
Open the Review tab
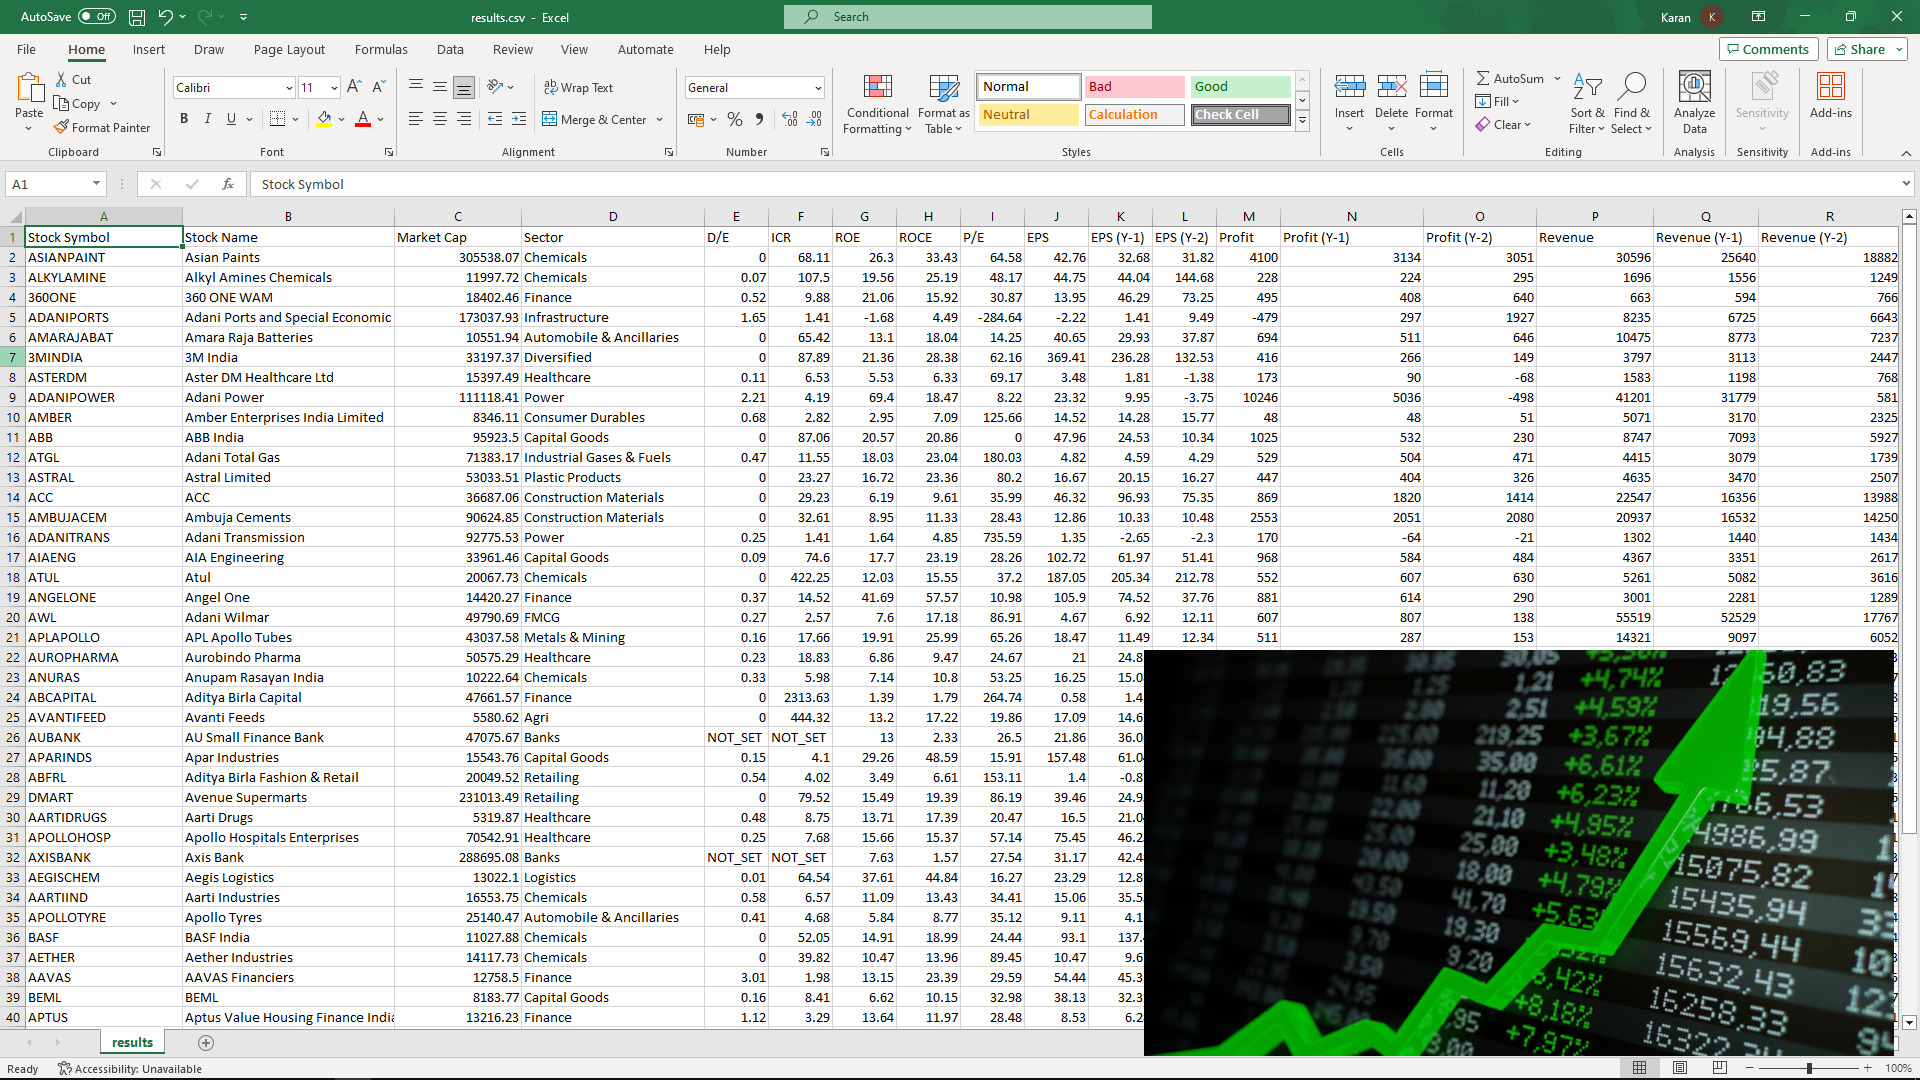coord(513,49)
